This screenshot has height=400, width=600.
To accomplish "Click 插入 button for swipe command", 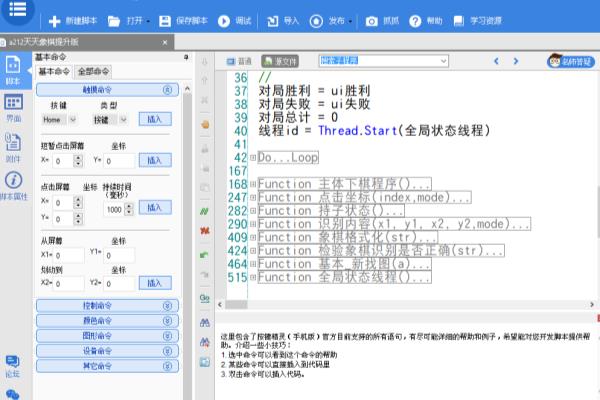I will [155, 283].
